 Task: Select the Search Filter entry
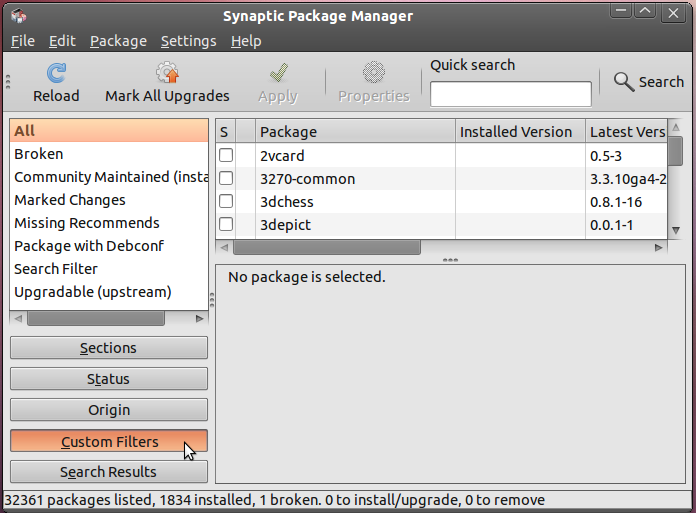pos(109,269)
